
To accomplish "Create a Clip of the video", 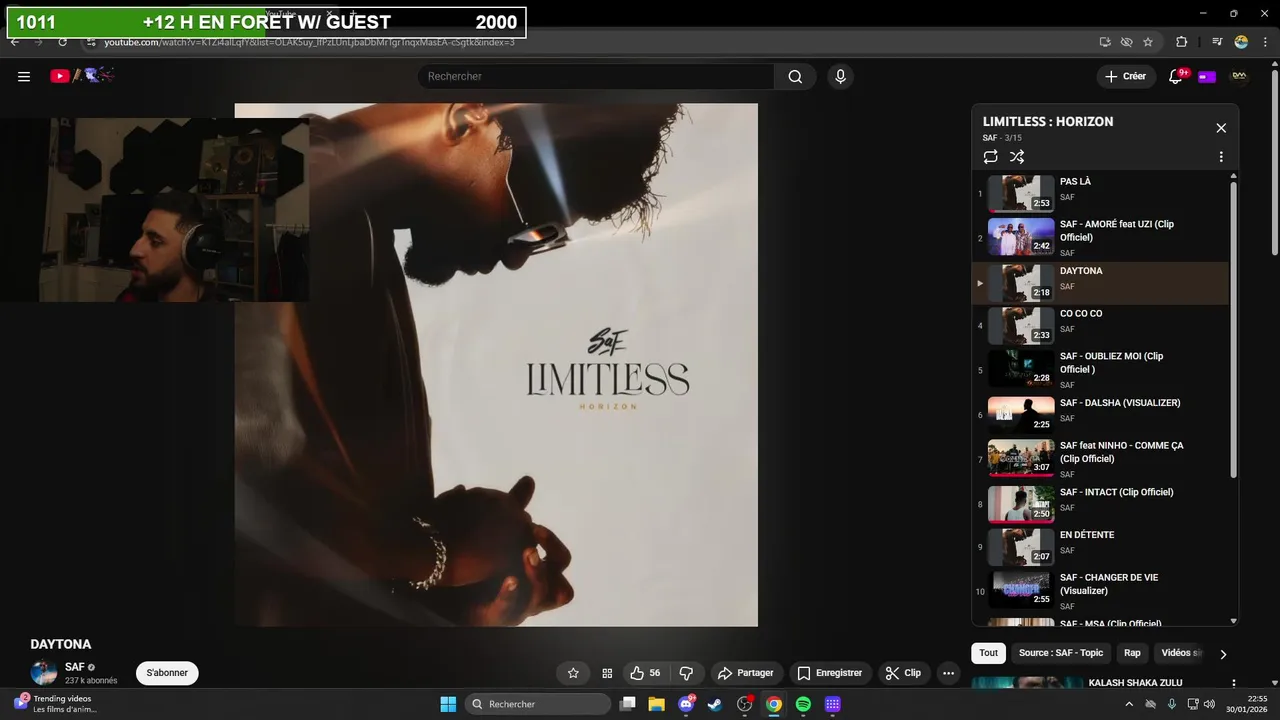I will 904,673.
